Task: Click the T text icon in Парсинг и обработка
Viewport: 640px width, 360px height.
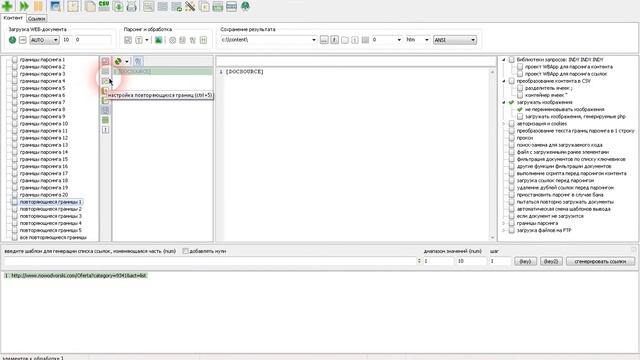Action: [x=139, y=40]
